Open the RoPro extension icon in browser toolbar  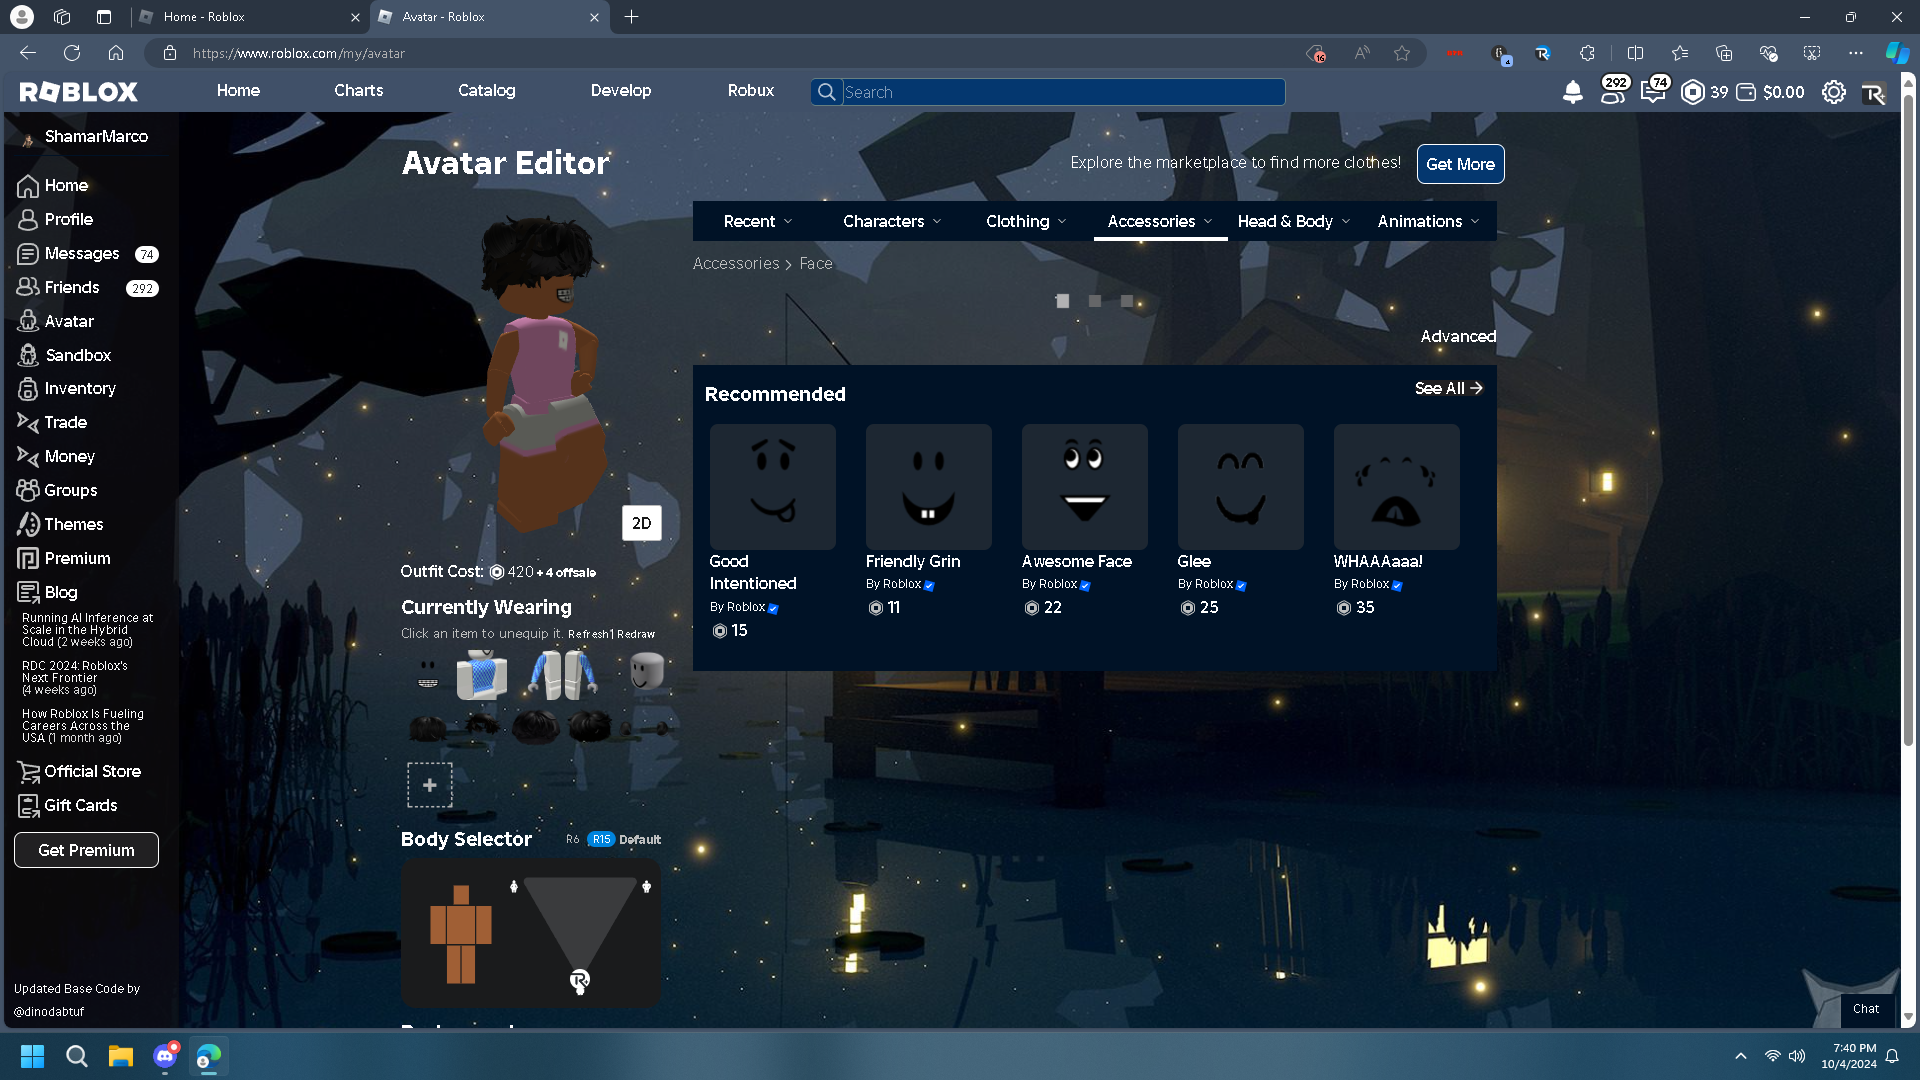[1543, 53]
